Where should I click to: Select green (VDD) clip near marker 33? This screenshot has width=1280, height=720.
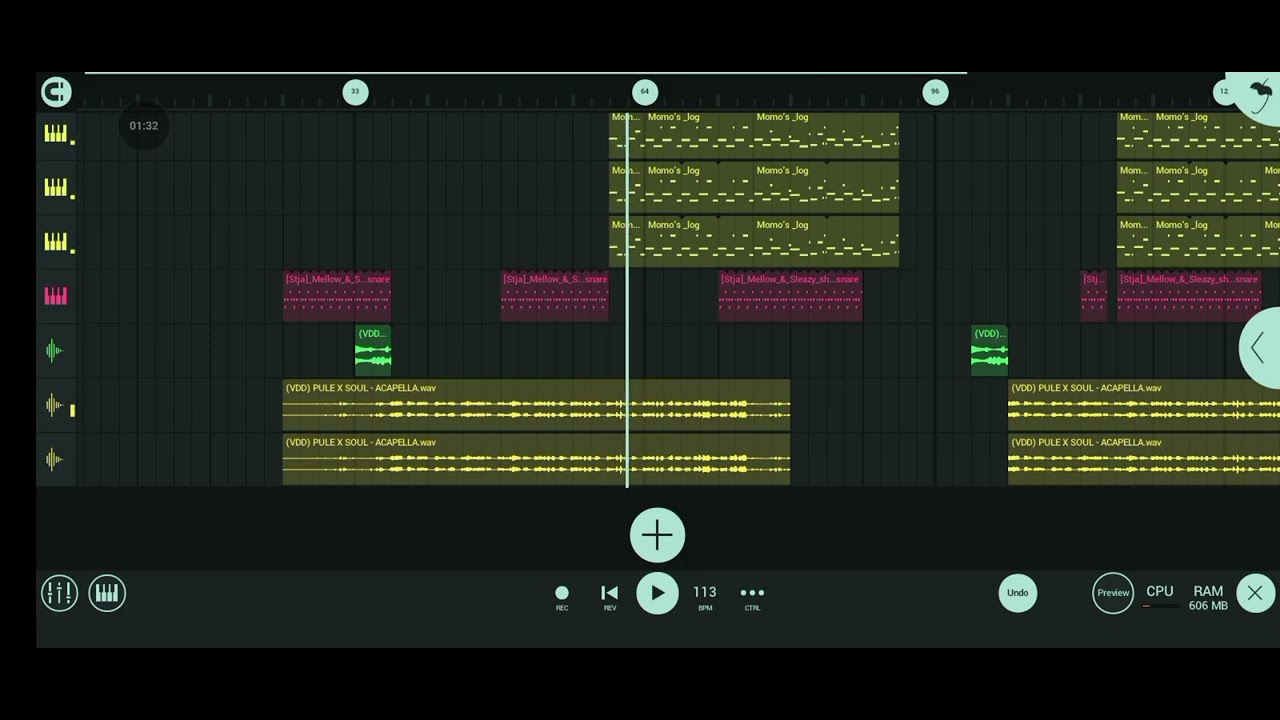[x=373, y=351]
